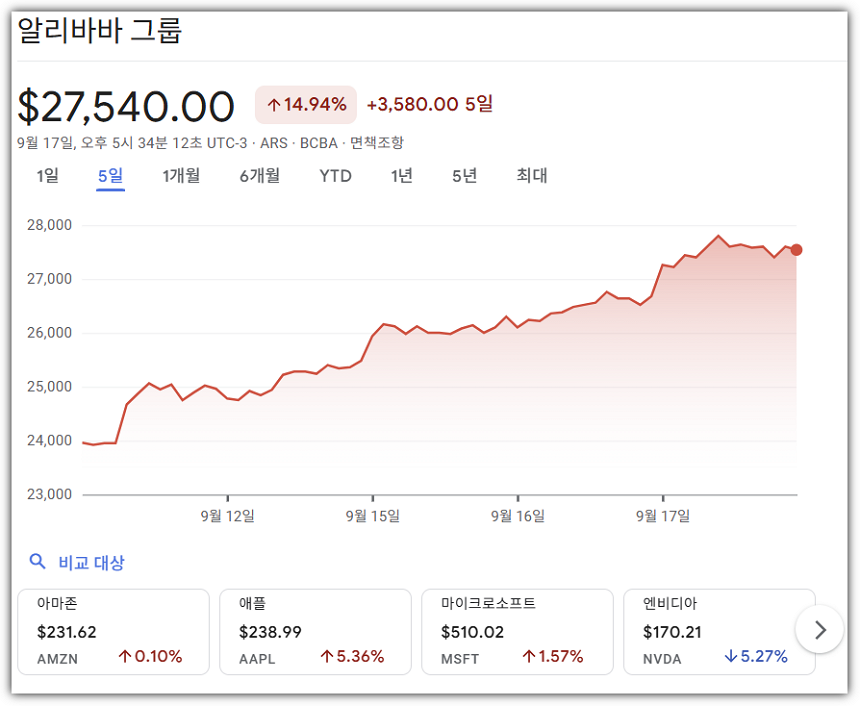
Task: Open the 최대 time range
Action: [x=529, y=175]
